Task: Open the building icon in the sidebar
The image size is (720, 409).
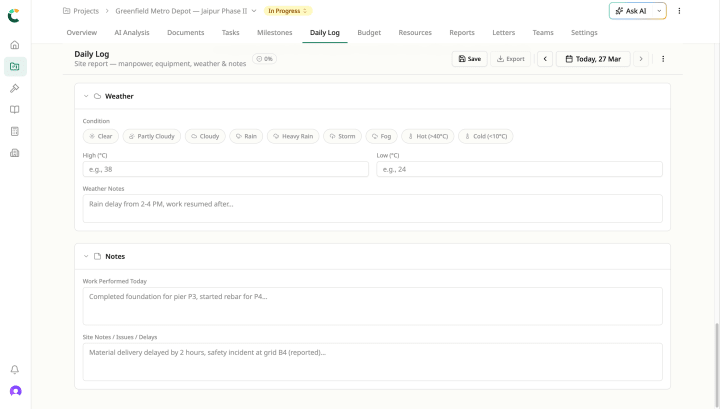Action: pyautogui.click(x=15, y=153)
